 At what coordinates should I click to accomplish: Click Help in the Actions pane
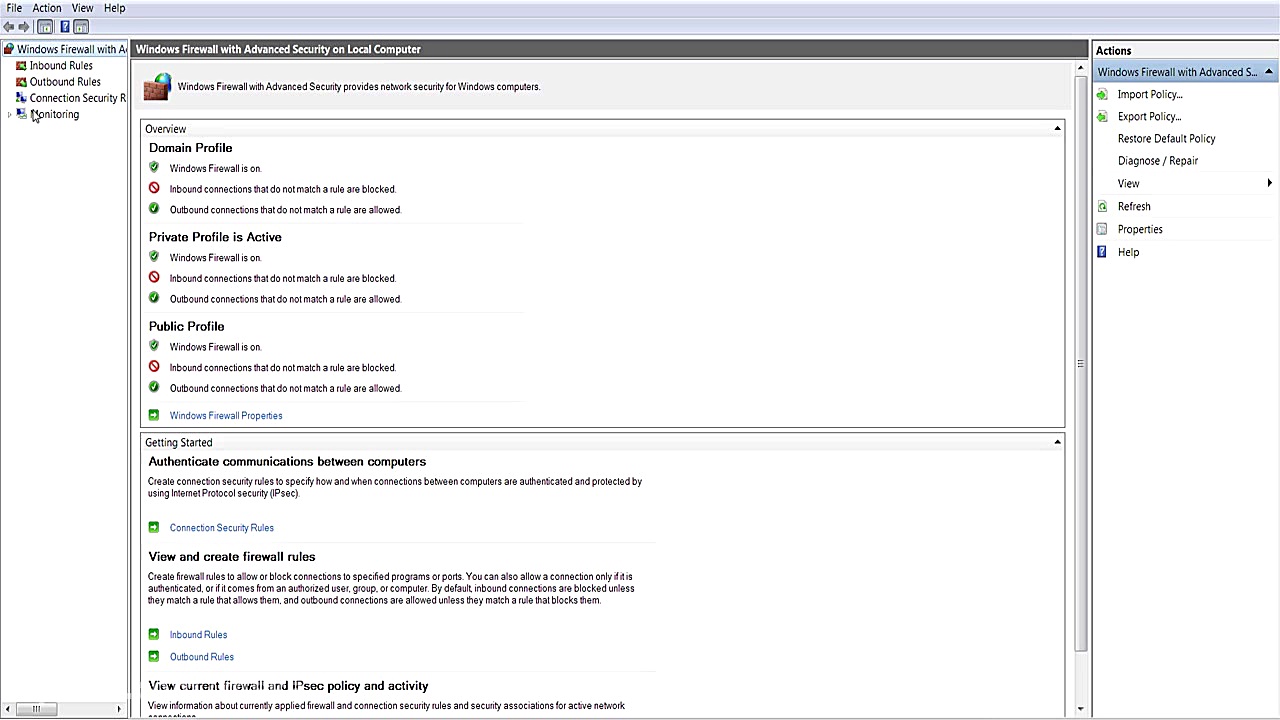1128,252
